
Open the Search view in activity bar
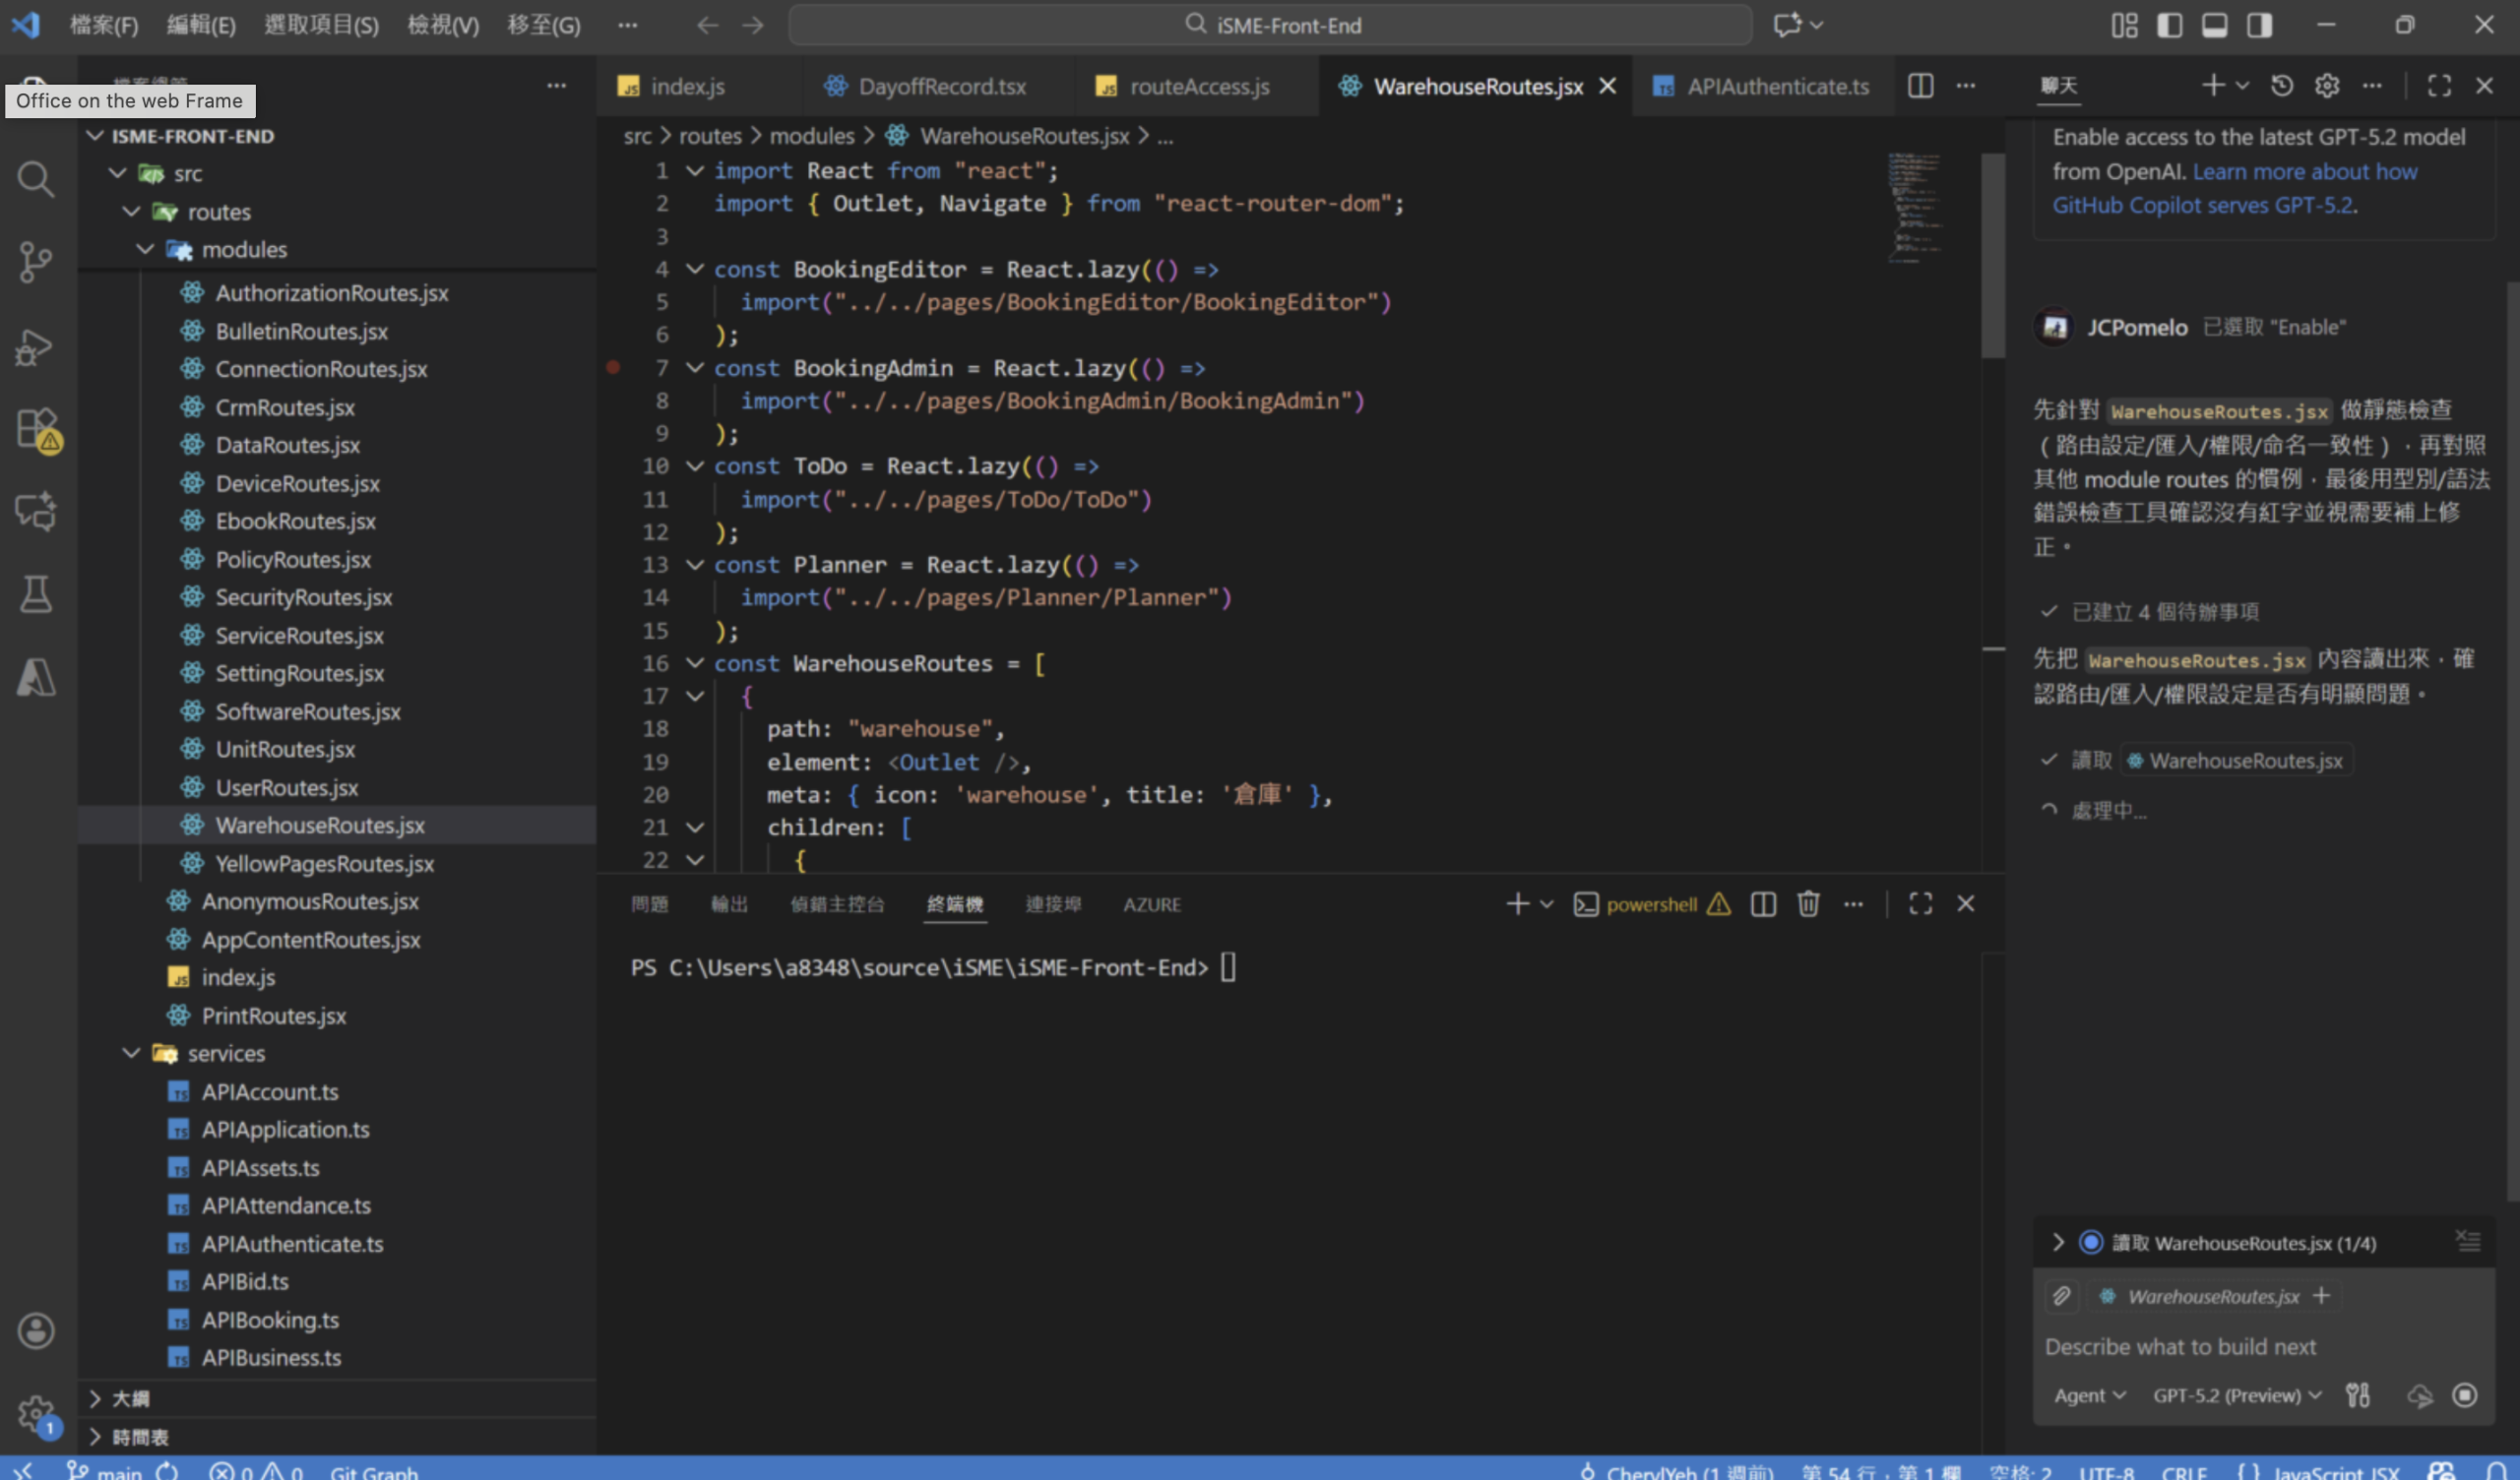click(36, 180)
